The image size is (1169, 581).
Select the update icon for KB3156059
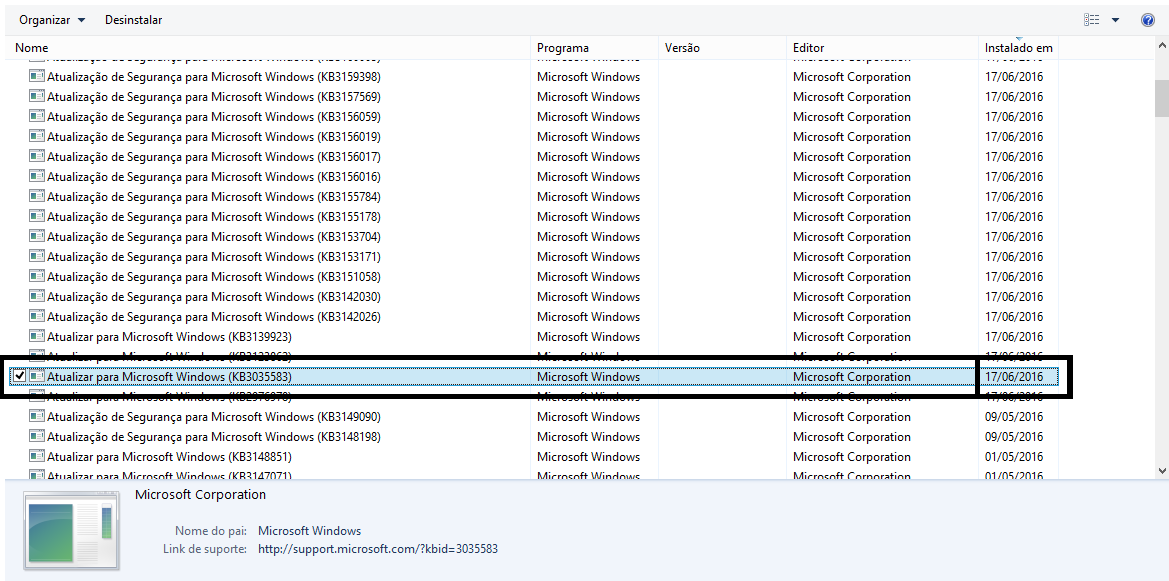click(37, 116)
